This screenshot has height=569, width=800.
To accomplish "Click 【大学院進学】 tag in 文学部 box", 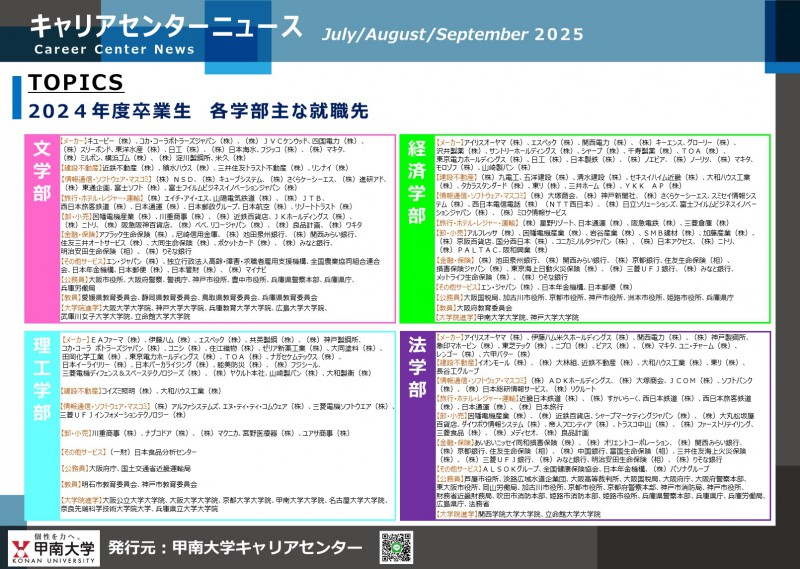I will (x=82, y=308).
